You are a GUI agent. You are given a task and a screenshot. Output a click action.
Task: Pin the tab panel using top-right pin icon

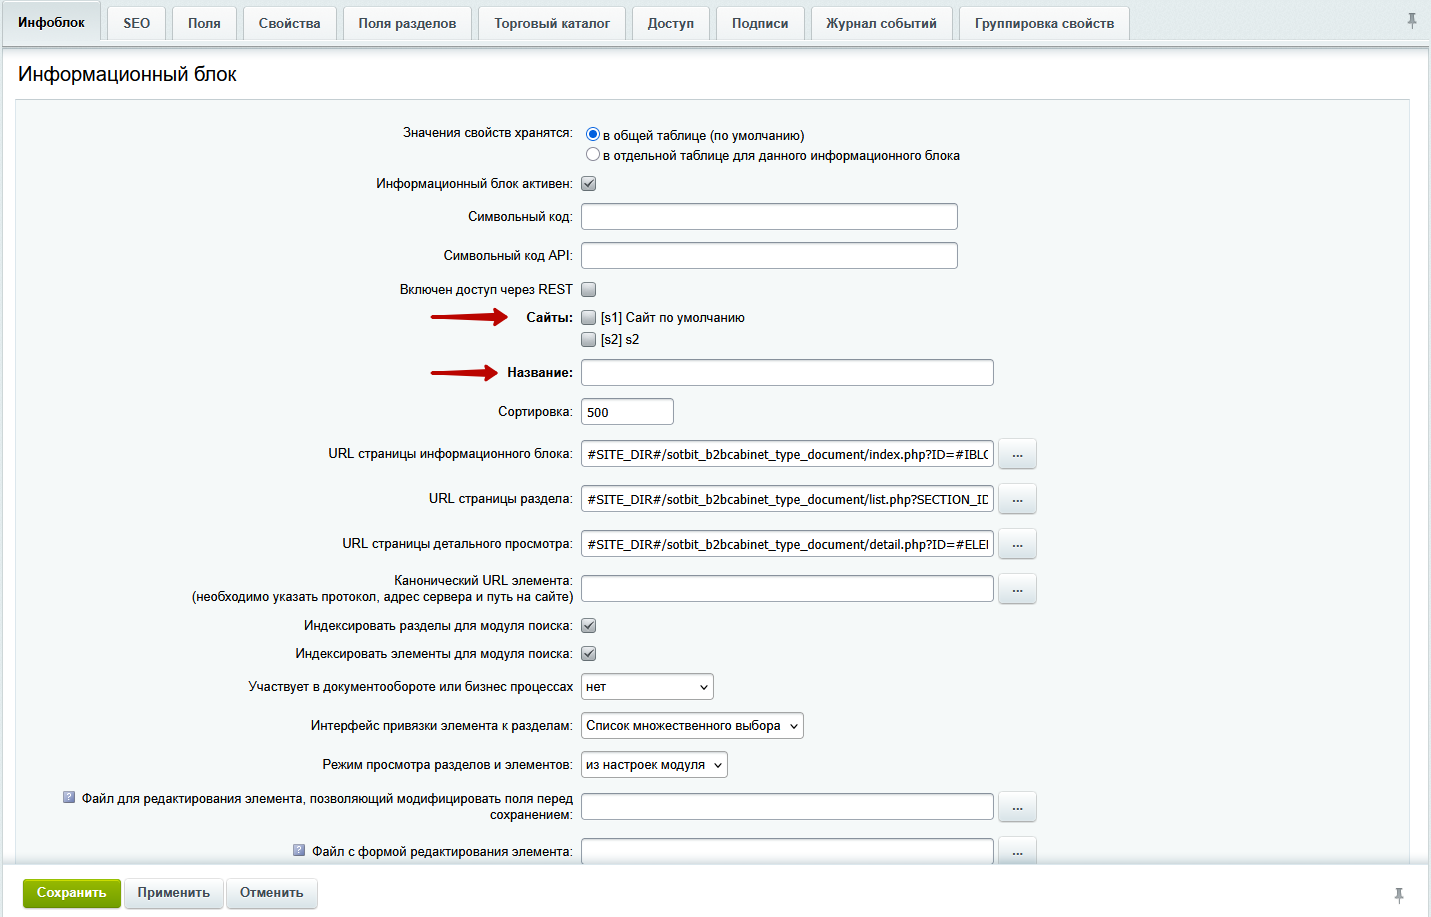[1413, 17]
